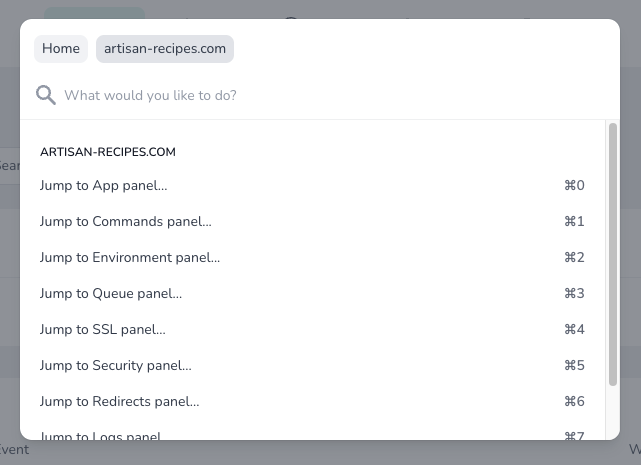Click the magnifying glass search icon
Viewport: 641px width, 465px height.
click(x=46, y=95)
